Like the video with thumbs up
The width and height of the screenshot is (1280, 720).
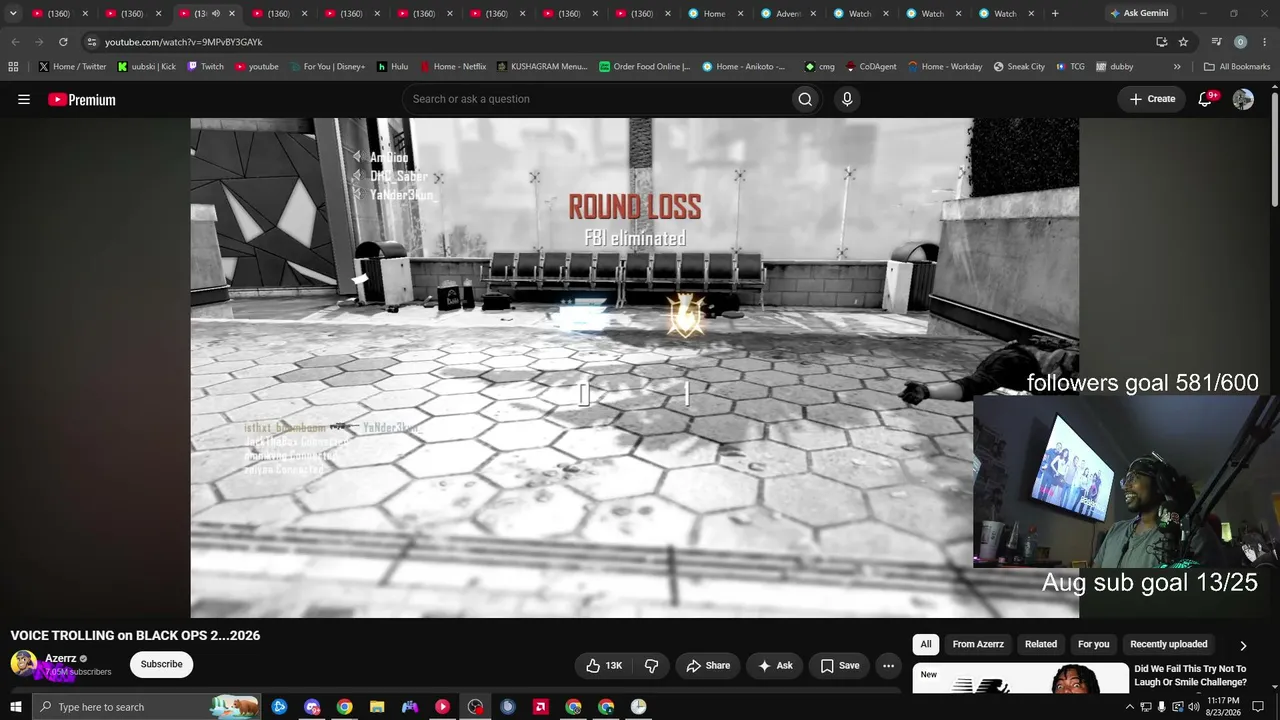click(603, 665)
